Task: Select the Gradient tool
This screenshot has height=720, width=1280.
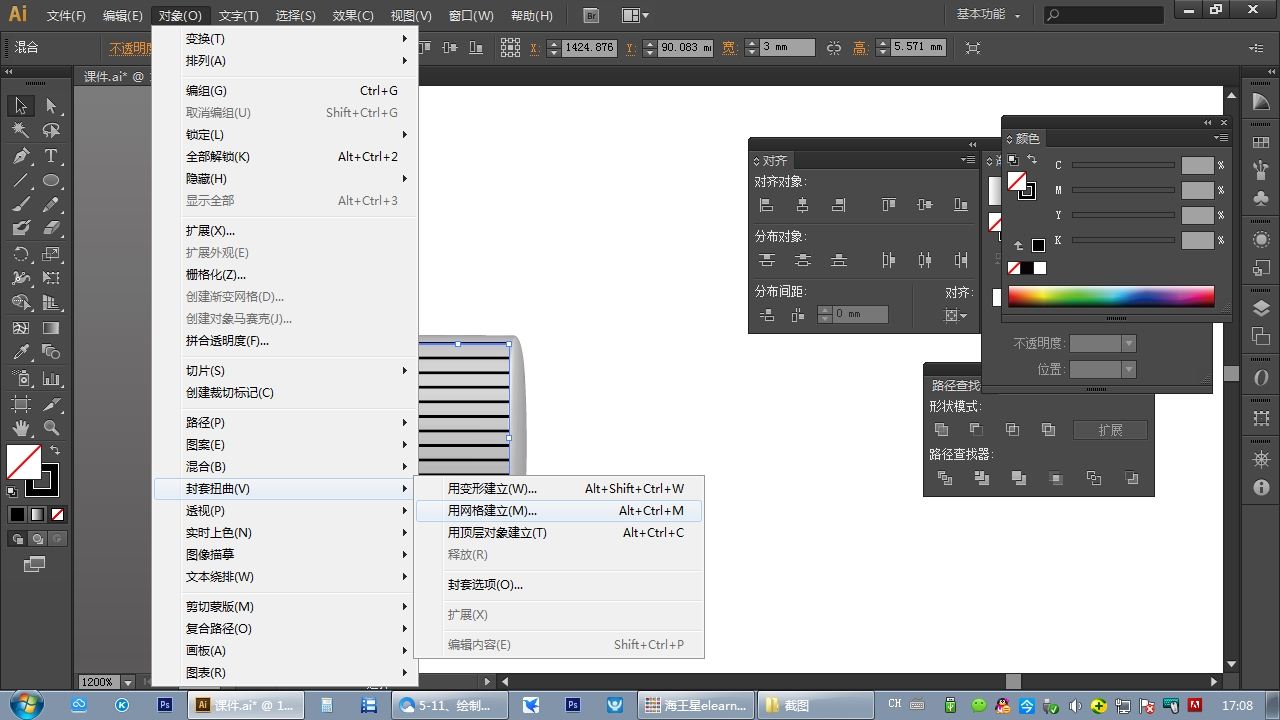Action: pos(51,328)
